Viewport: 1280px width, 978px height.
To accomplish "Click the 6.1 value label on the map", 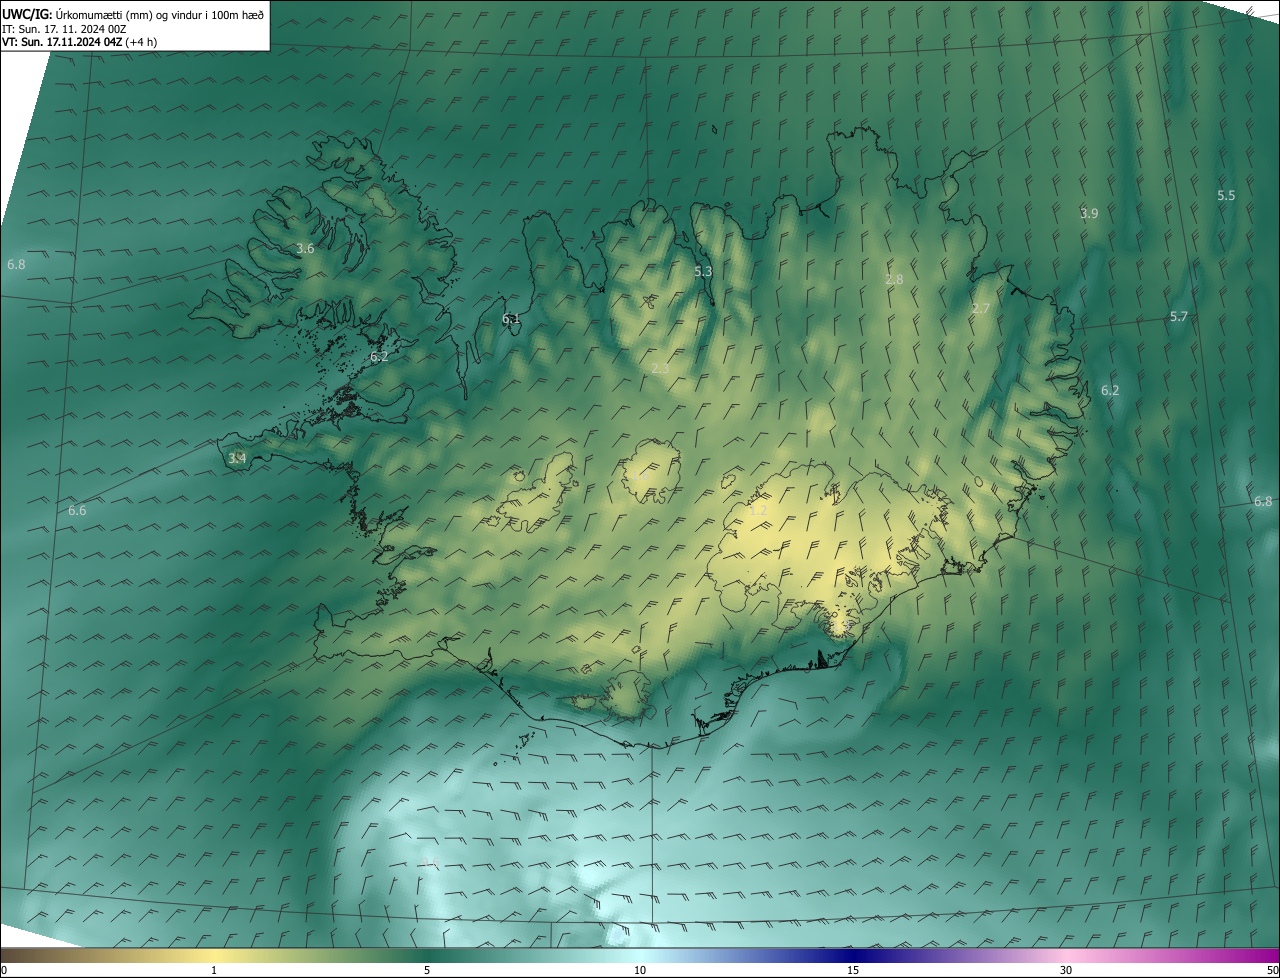I will point(511,318).
